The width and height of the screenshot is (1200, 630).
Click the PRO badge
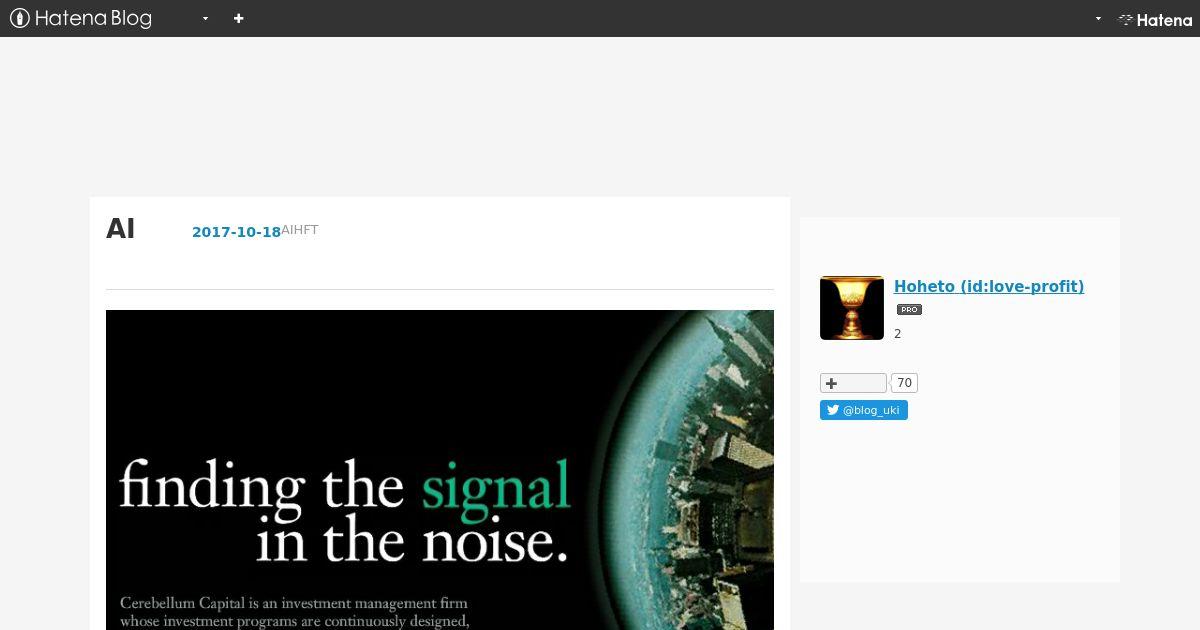[909, 310]
